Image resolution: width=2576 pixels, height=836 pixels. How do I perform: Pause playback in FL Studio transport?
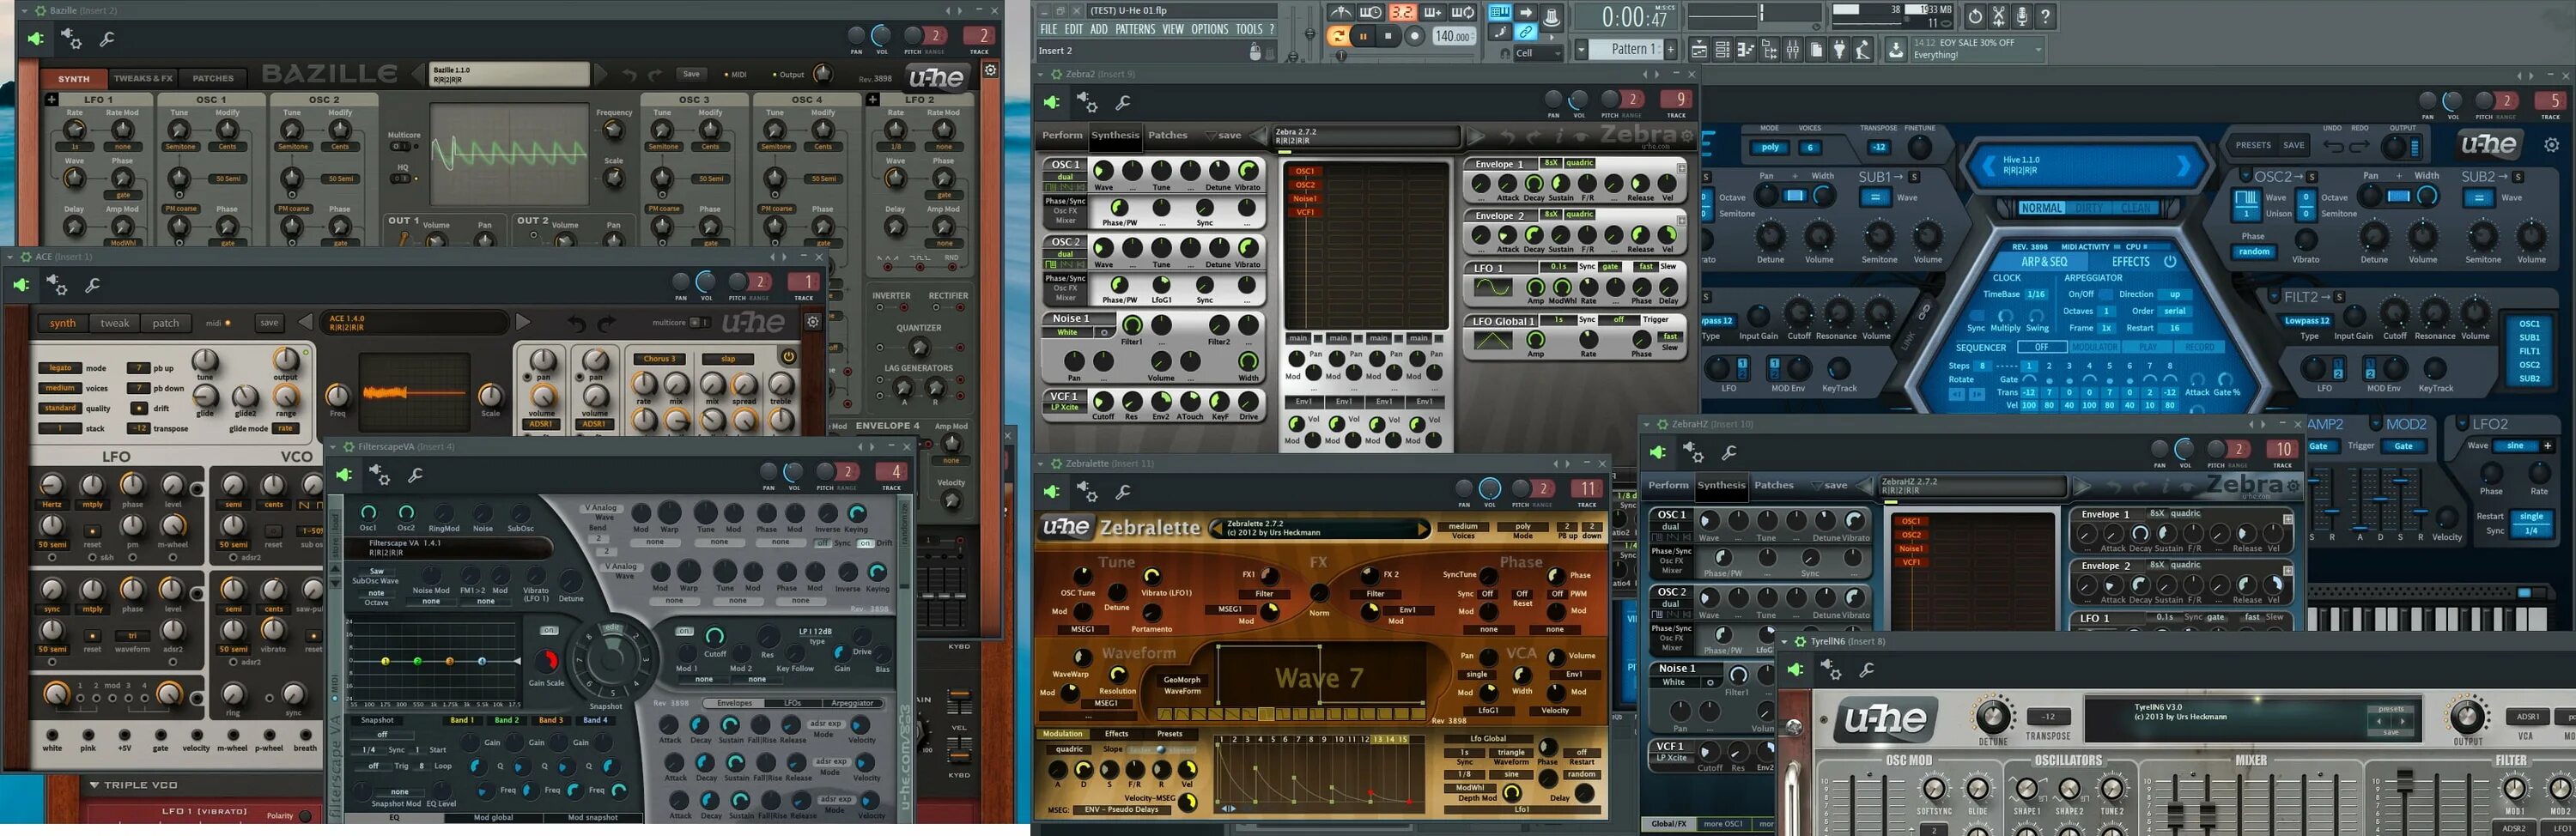click(x=1364, y=36)
